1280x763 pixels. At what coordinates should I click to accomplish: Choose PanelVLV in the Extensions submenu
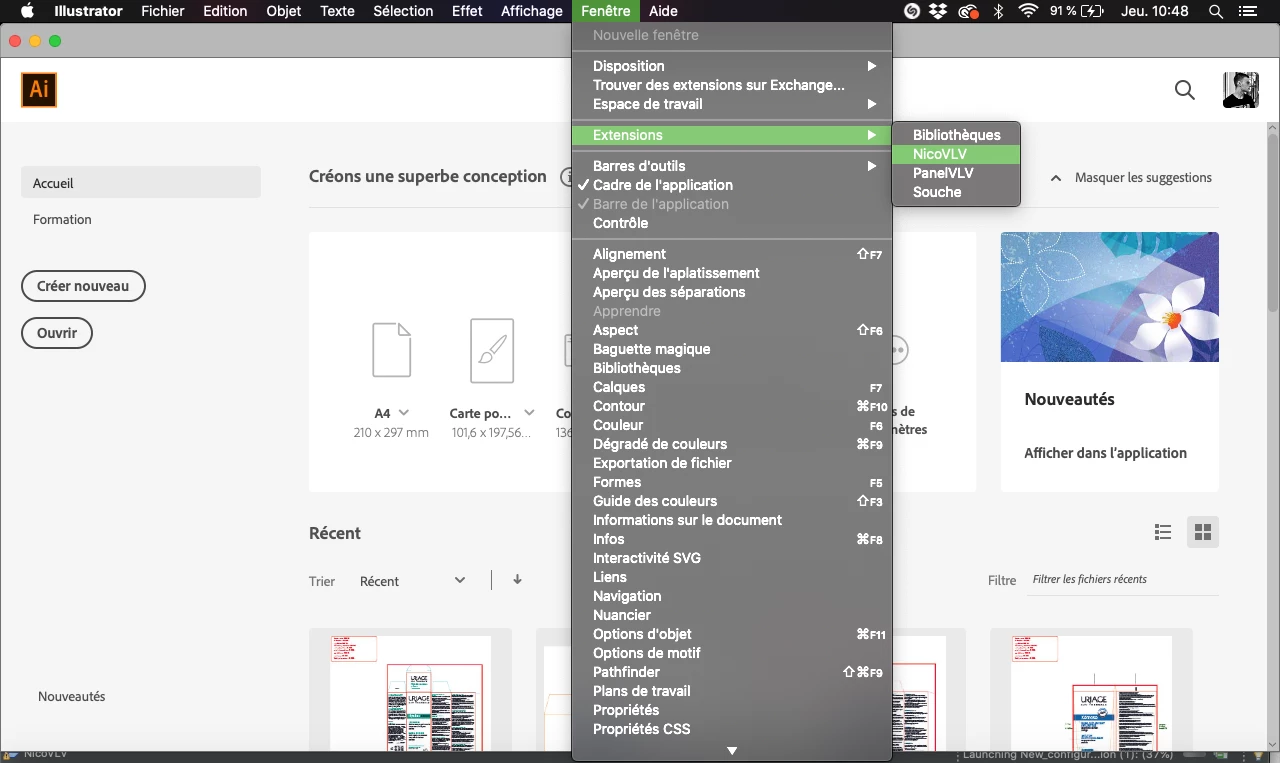pos(956,173)
